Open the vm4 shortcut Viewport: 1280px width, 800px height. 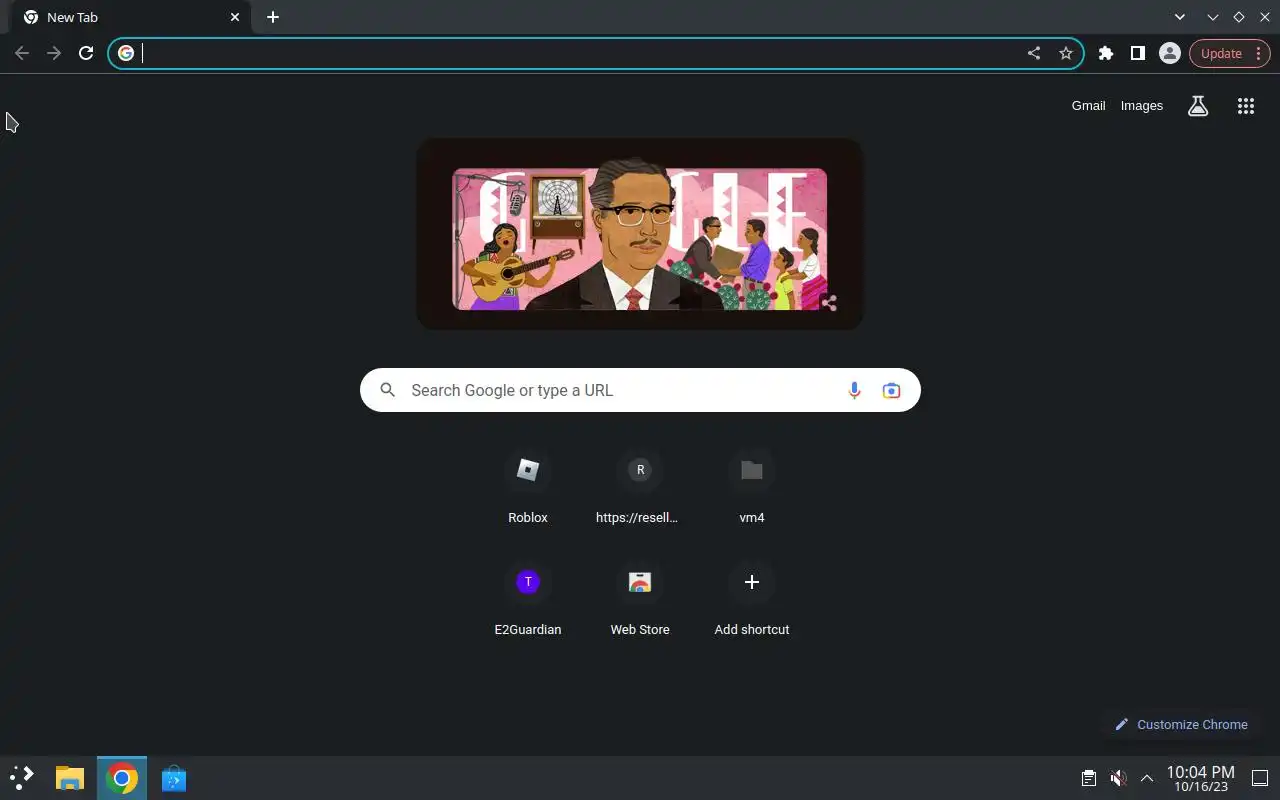tap(752, 487)
